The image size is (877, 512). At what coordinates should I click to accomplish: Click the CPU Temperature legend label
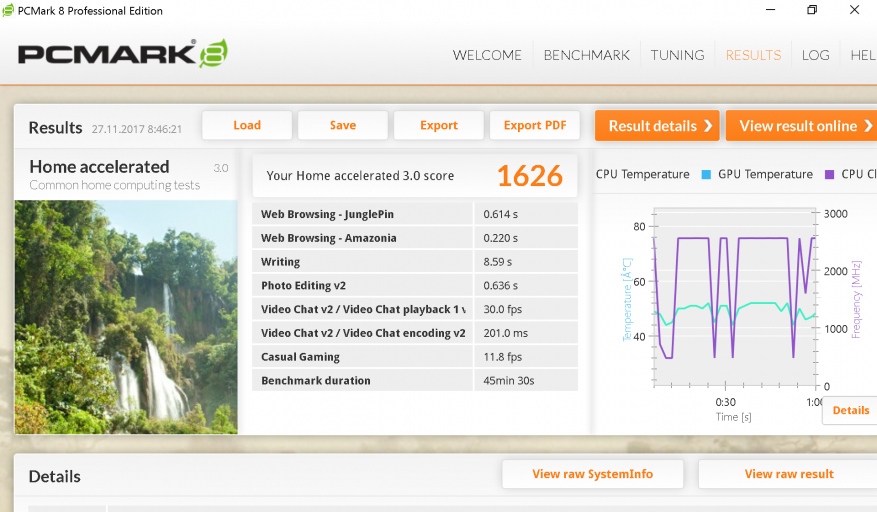[x=642, y=174]
